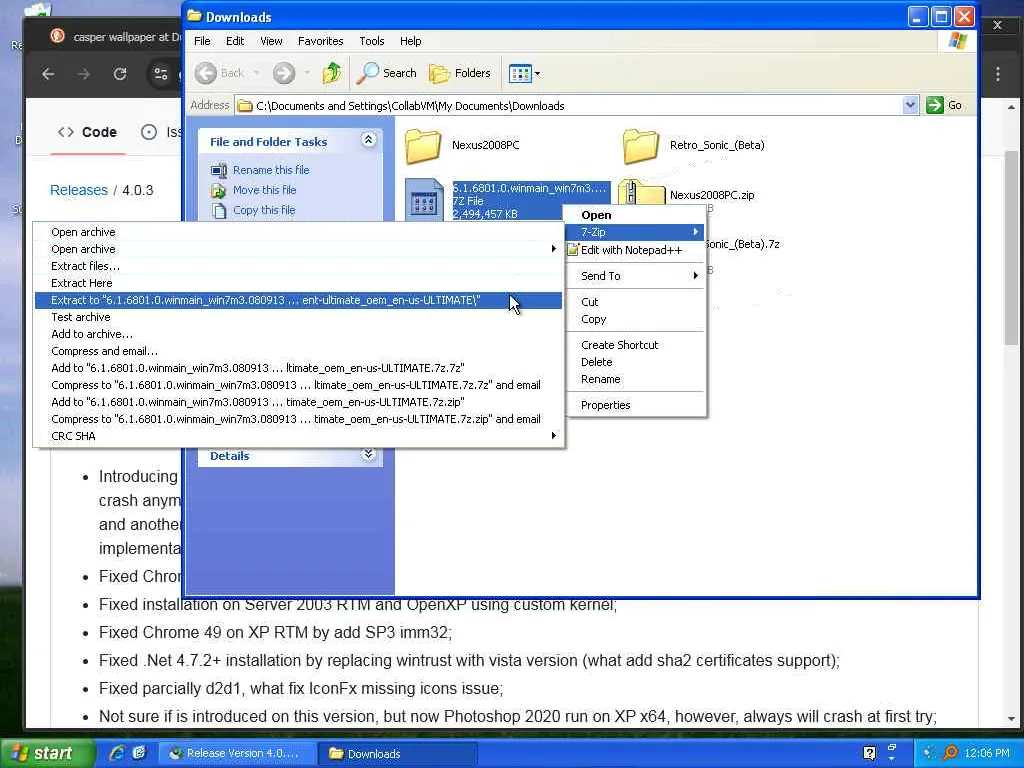Expand the address bar dropdown arrow
Viewport: 1024px width, 768px height.
[910, 105]
